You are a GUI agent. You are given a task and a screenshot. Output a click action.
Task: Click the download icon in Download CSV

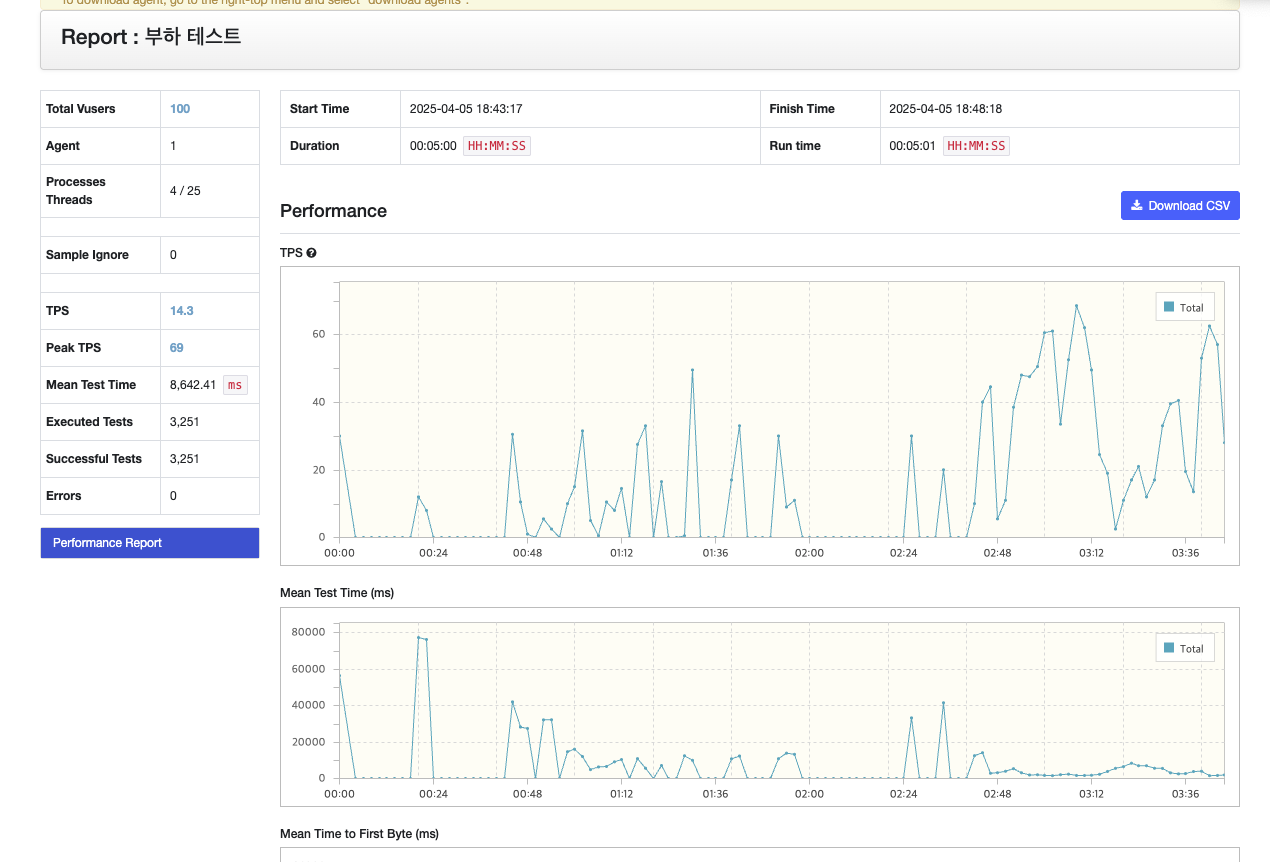[1136, 206]
